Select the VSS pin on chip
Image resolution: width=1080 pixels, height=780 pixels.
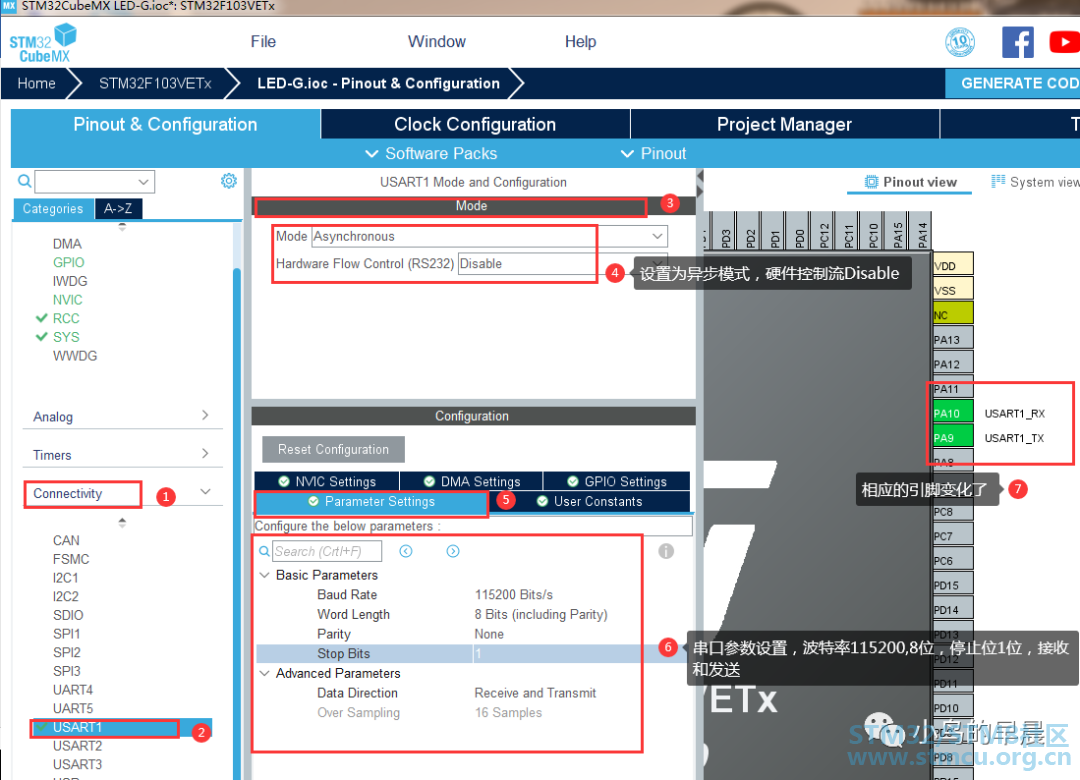point(953,290)
